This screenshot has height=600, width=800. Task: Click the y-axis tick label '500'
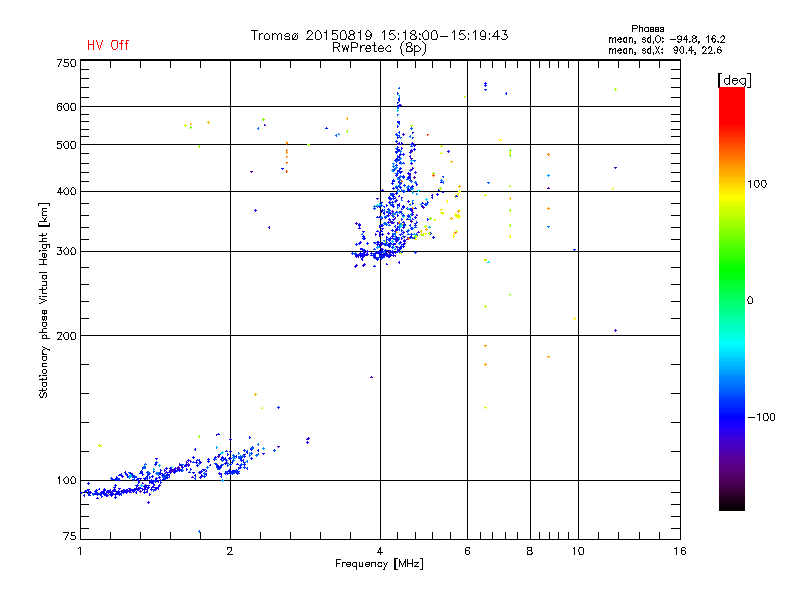pyautogui.click(x=66, y=145)
